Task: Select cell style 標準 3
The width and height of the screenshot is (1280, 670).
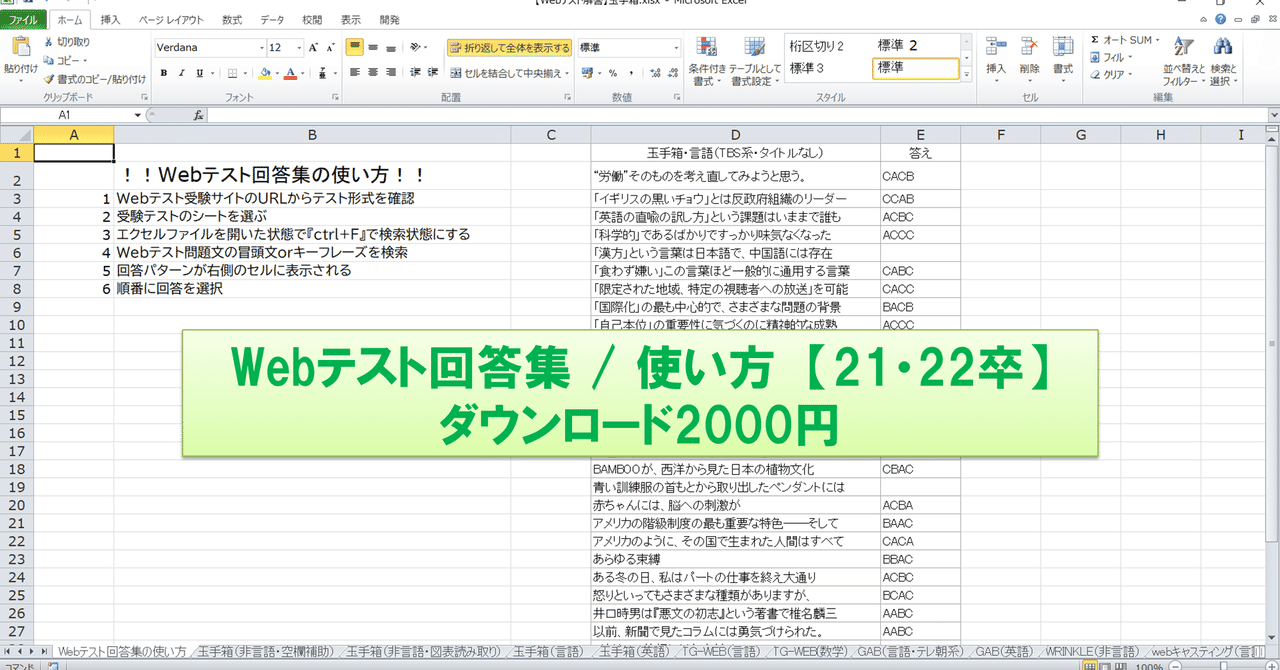Action: [808, 67]
